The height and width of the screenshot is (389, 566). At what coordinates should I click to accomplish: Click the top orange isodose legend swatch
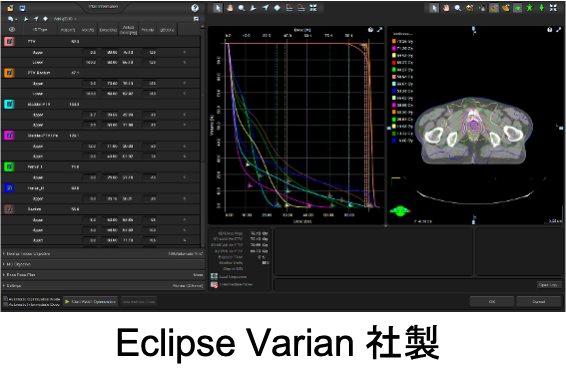(x=394, y=41)
